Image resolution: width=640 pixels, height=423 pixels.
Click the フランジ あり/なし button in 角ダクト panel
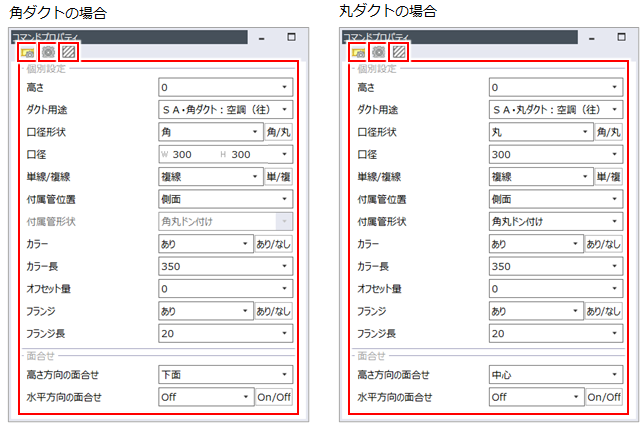[274, 311]
